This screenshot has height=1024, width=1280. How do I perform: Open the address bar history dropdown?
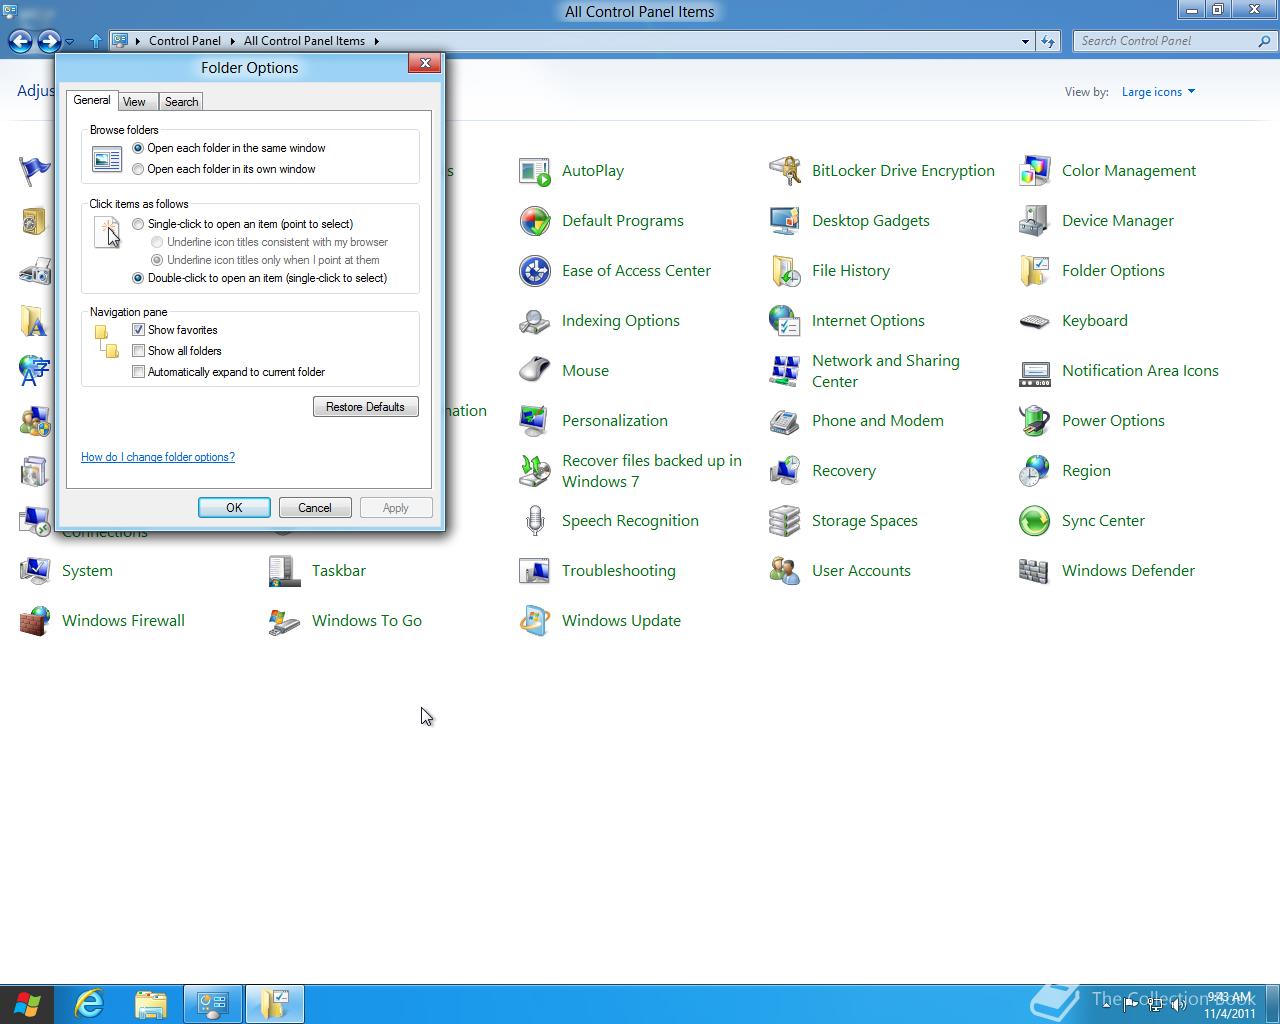1024,41
